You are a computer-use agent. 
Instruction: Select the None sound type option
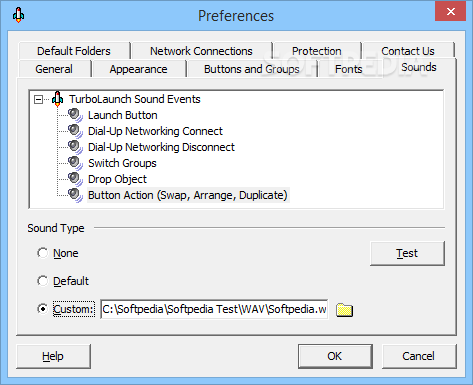tap(42, 253)
